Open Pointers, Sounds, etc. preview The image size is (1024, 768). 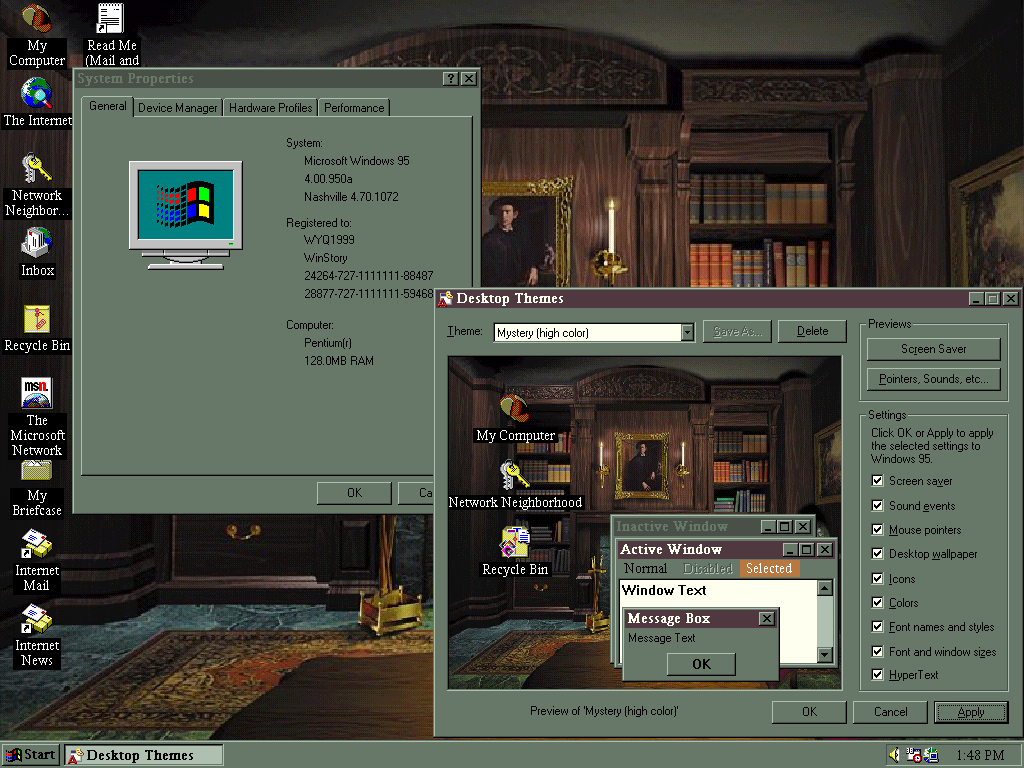934,379
